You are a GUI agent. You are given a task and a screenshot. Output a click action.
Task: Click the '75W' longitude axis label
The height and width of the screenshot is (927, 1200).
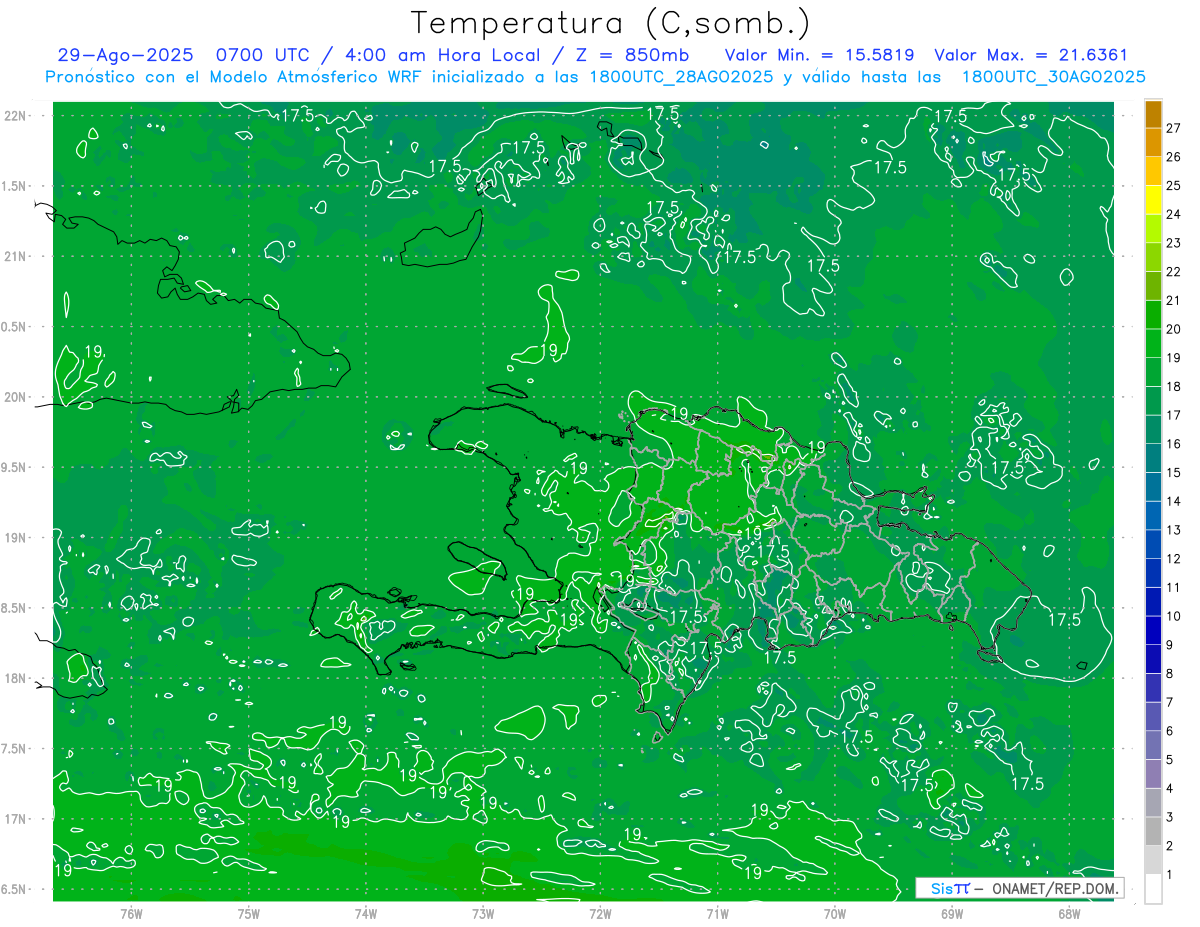(249, 914)
